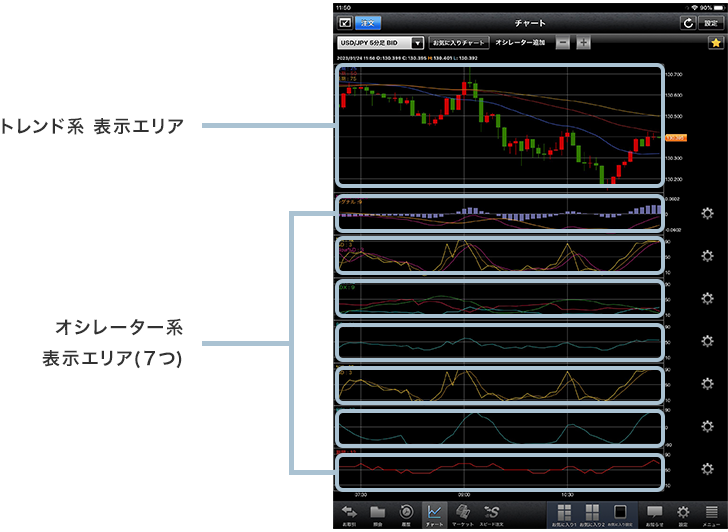Select the チャート tab in bottom bar
728x532 pixels.
(434, 513)
